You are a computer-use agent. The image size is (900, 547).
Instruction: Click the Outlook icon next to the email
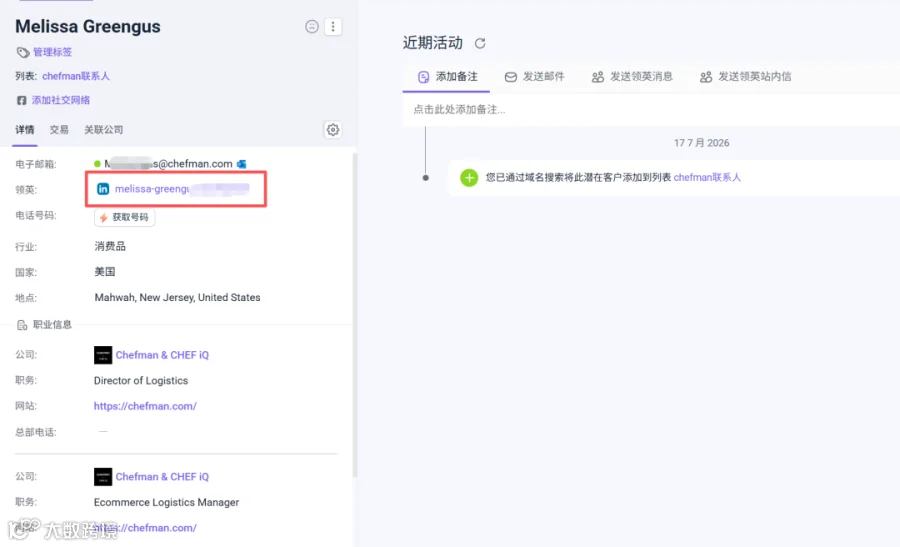pyautogui.click(x=242, y=164)
